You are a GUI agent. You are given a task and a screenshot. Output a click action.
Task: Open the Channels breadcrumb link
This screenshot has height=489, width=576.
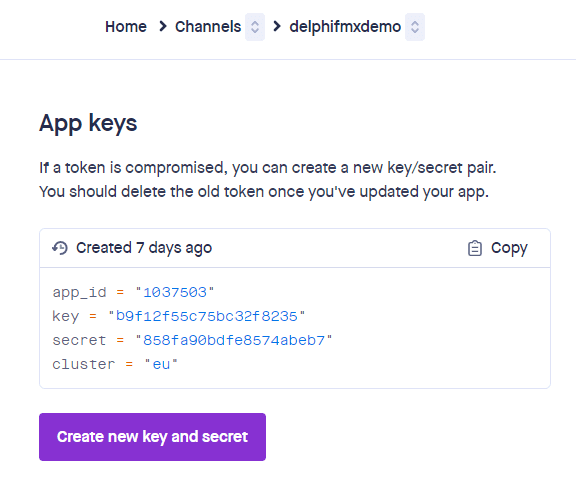(x=208, y=26)
